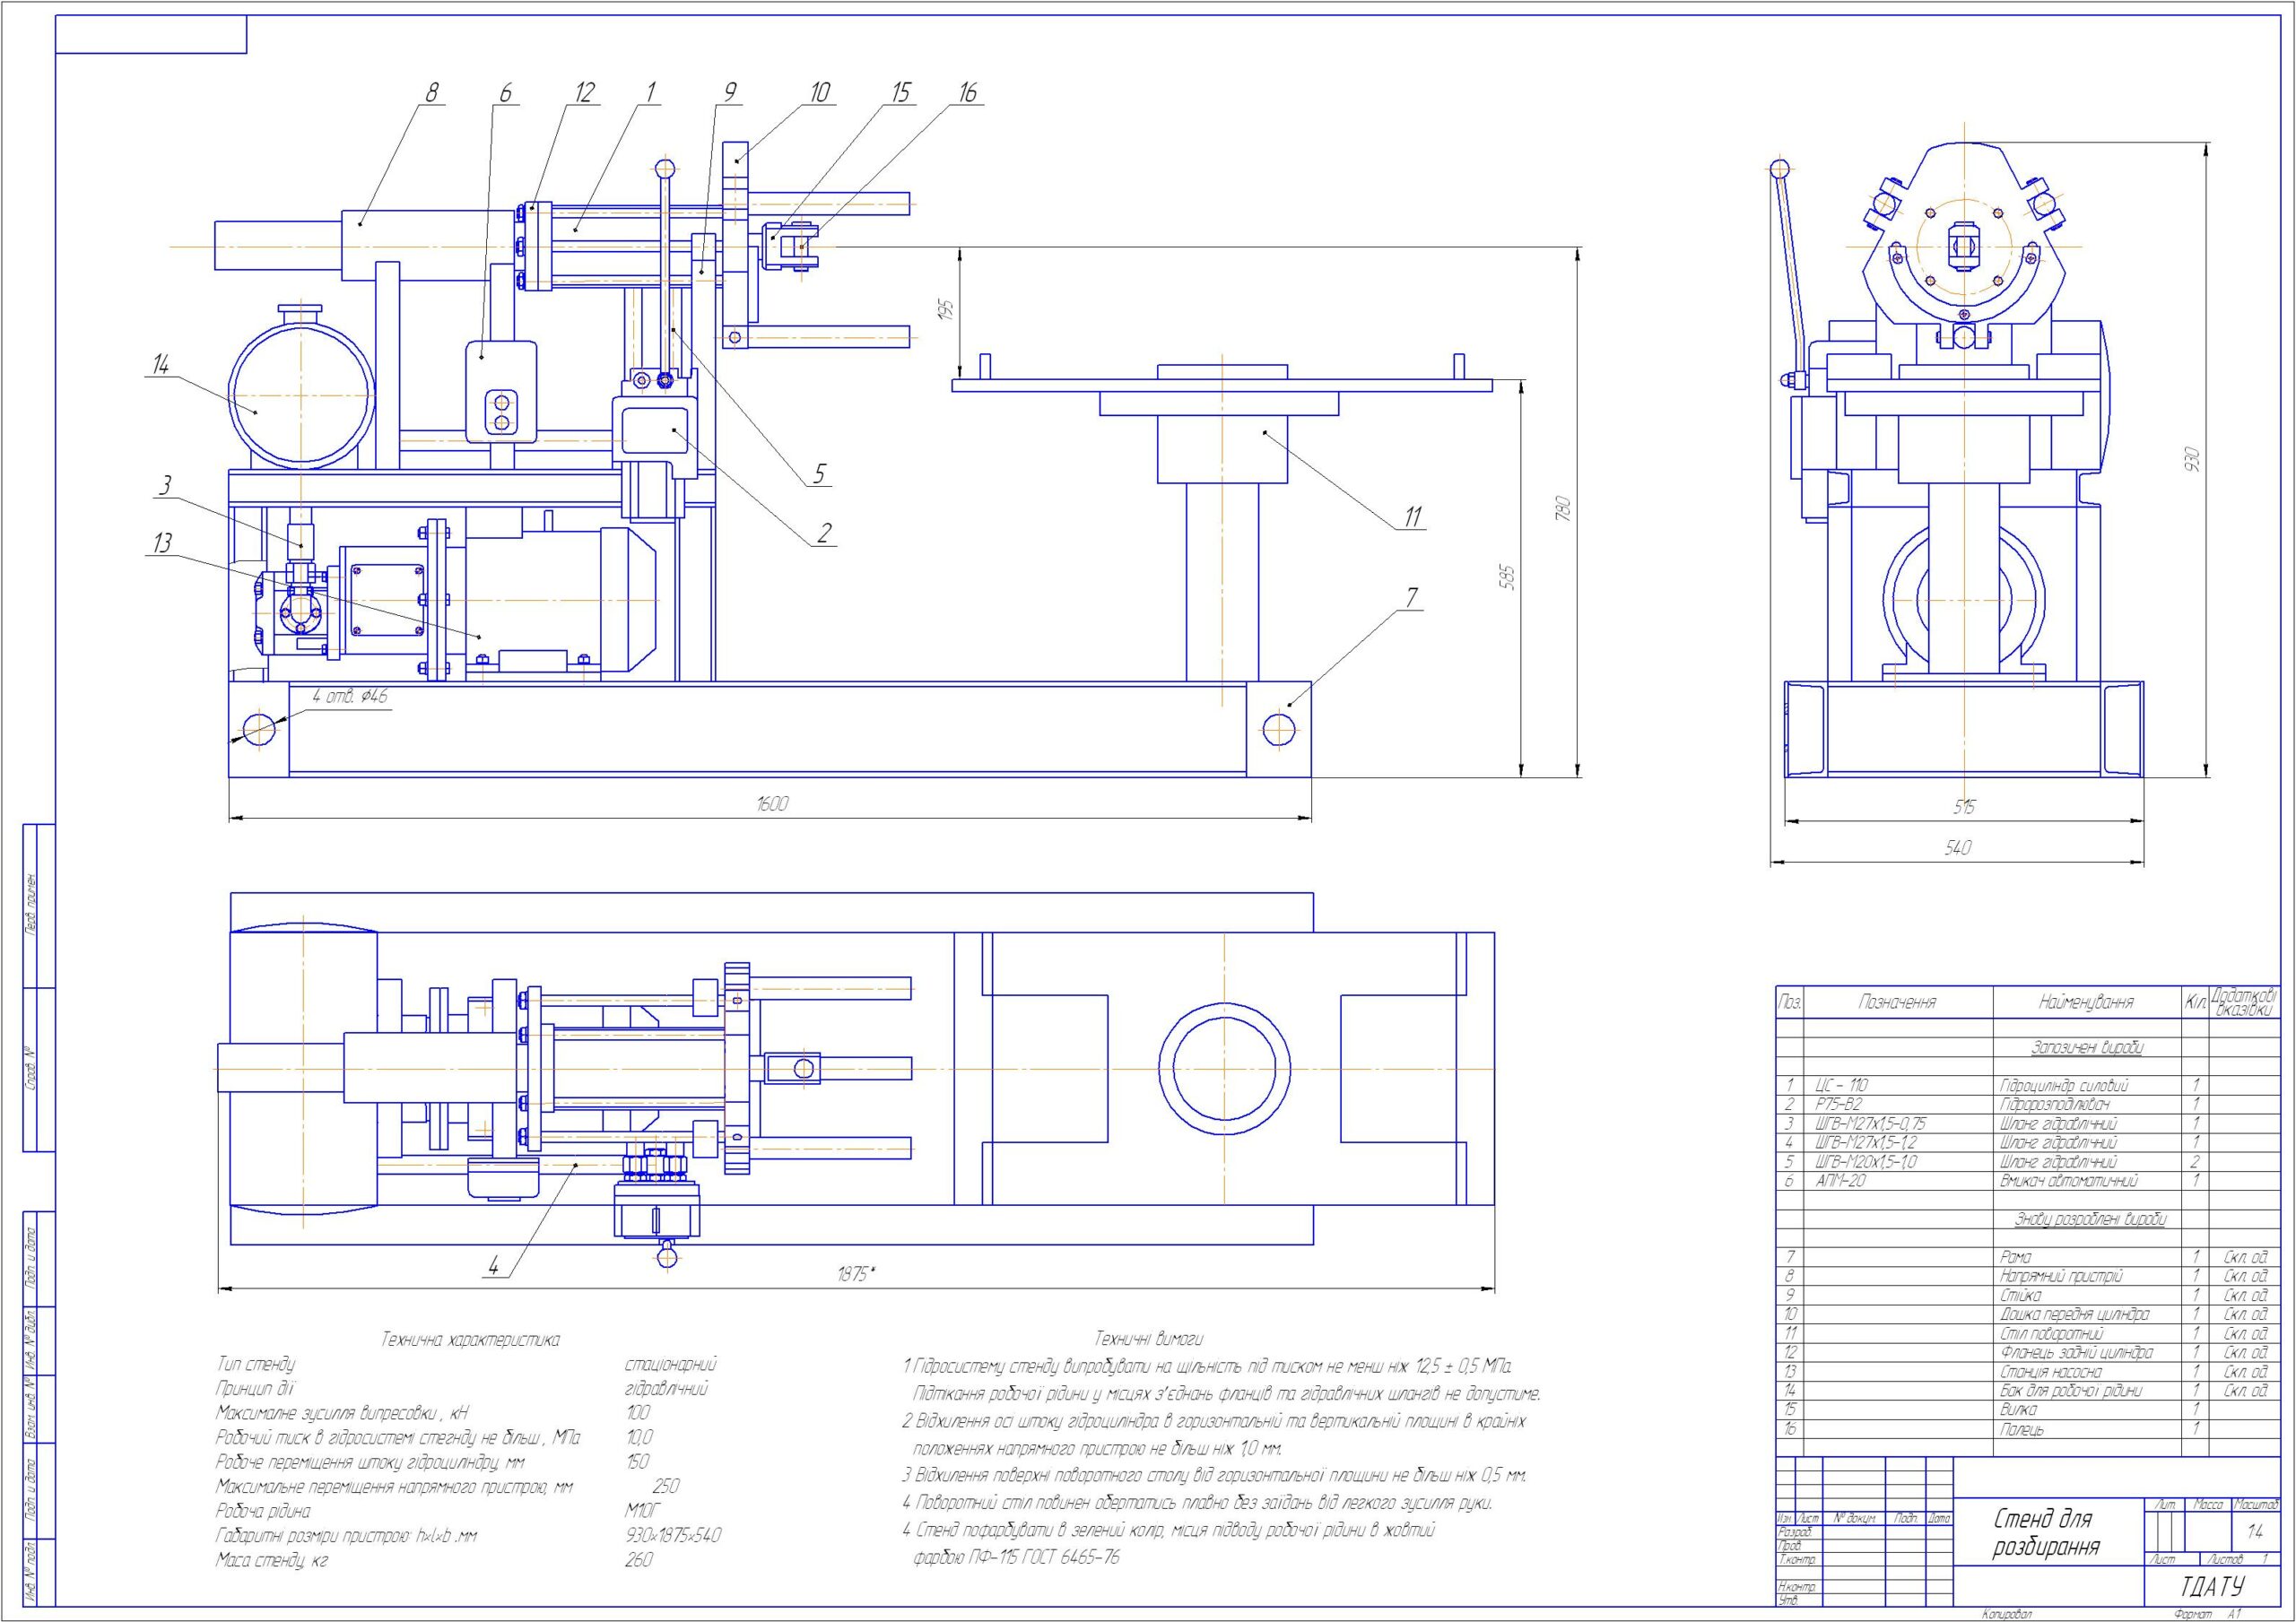Select the "1600" frame length dimension
Viewport: 2296px width, 1622px height.
pos(772,803)
